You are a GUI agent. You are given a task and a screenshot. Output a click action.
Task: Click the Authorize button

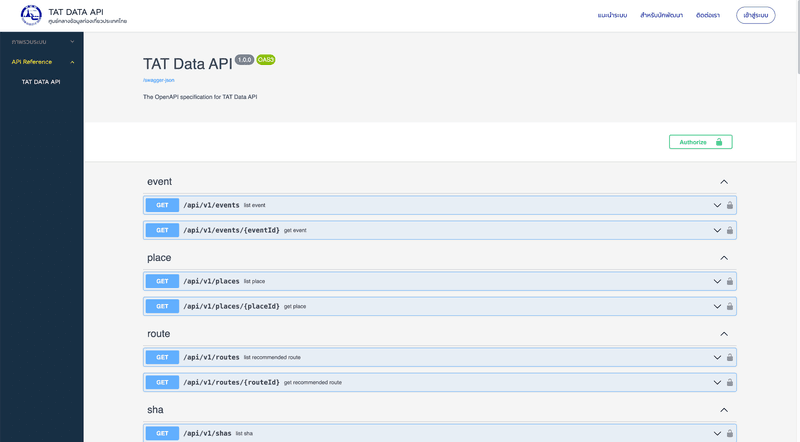click(x=701, y=142)
